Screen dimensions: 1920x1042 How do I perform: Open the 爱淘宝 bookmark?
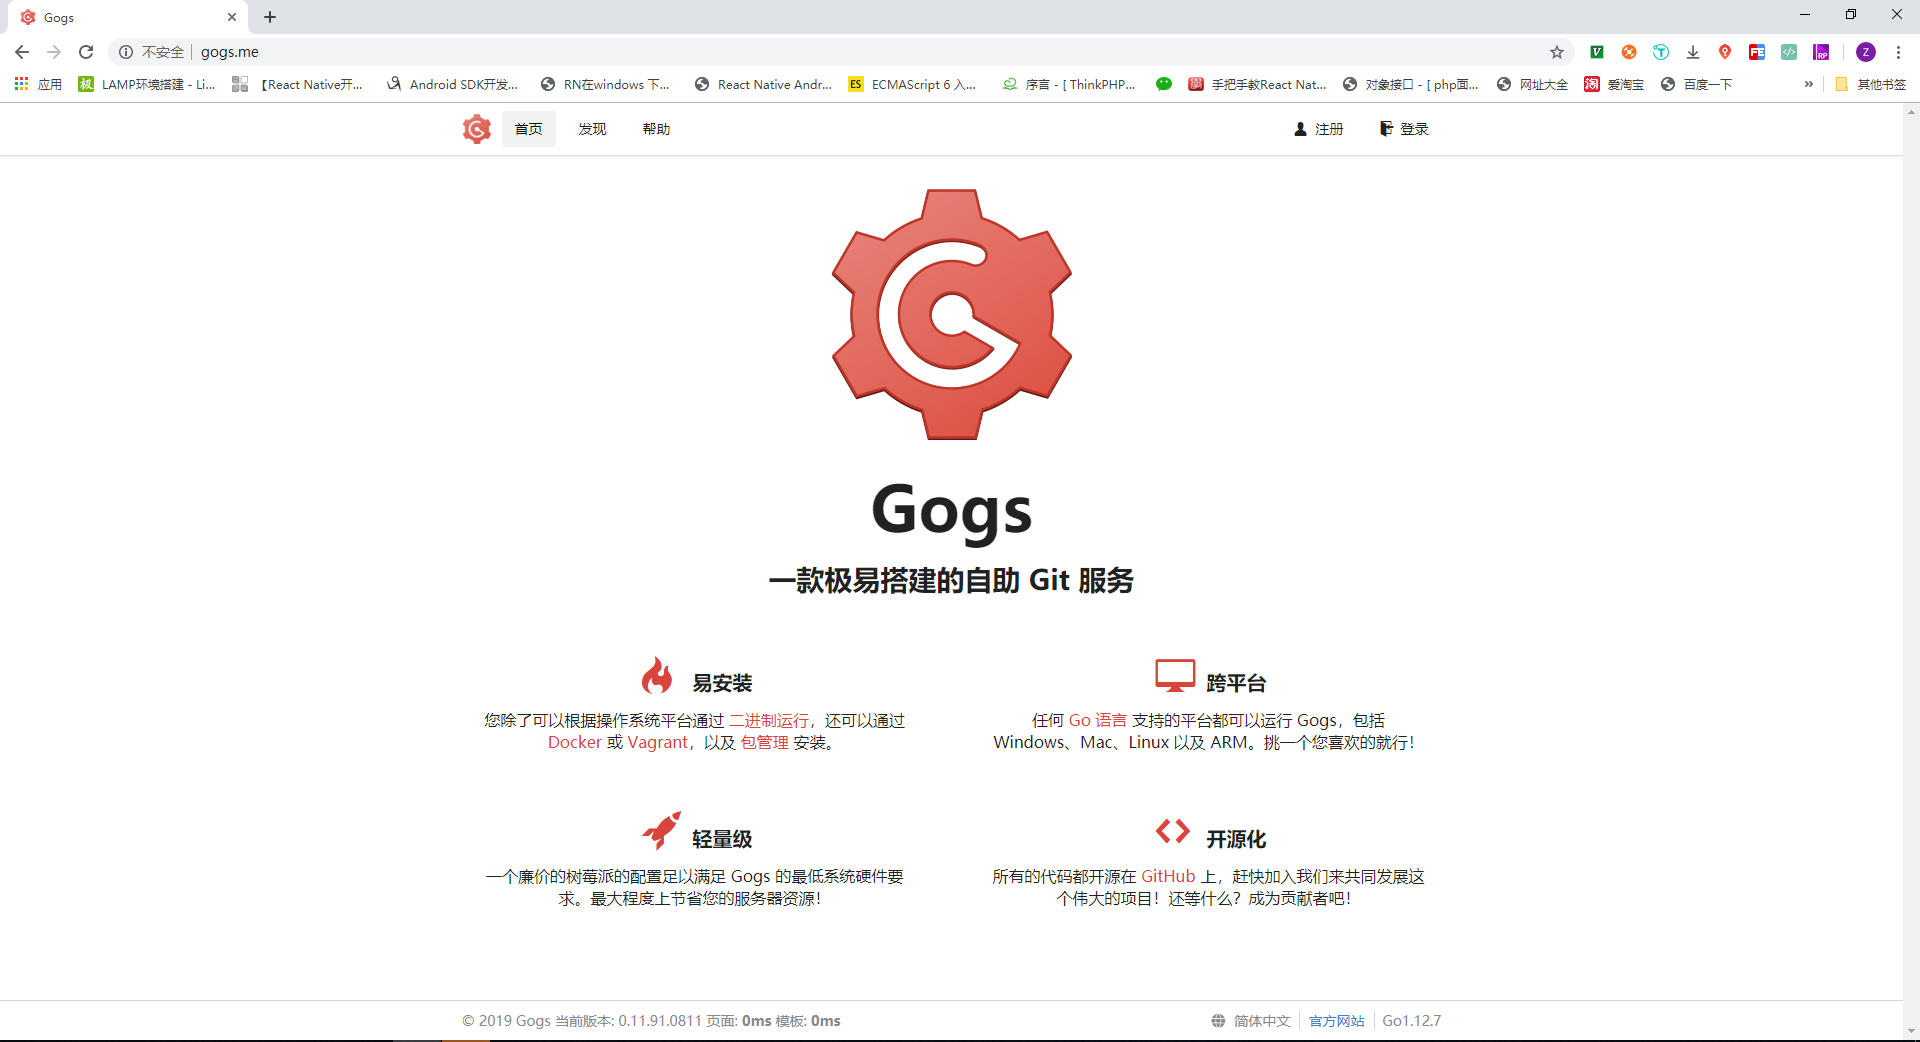(x=1614, y=84)
